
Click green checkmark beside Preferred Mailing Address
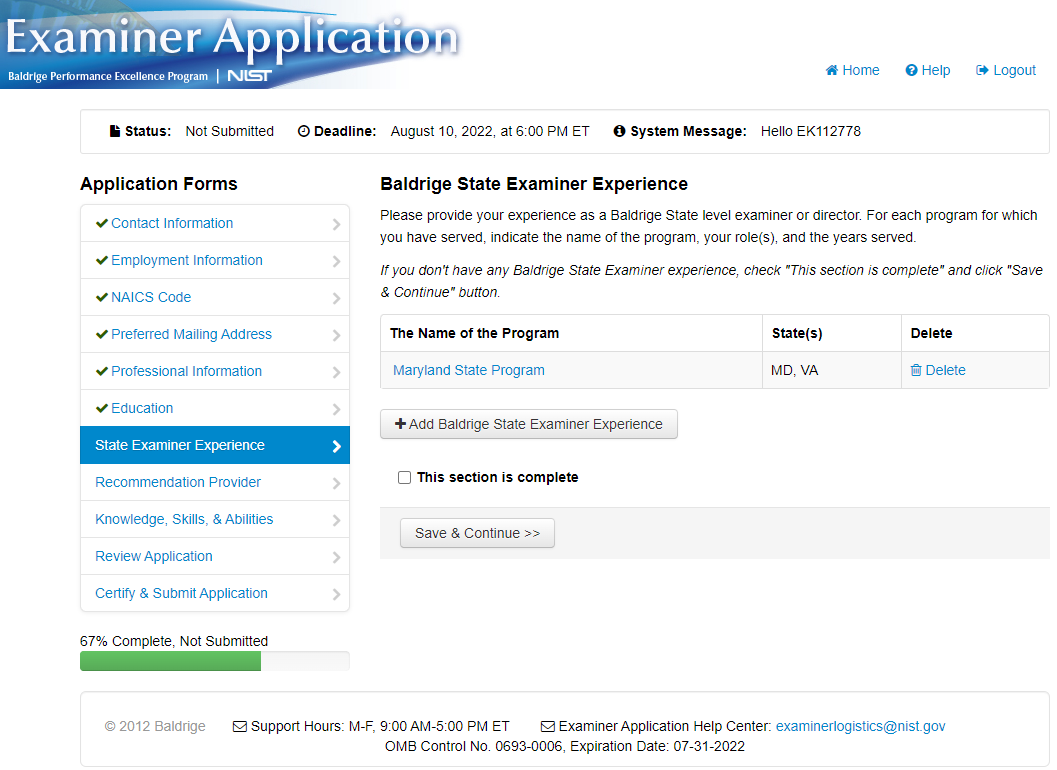point(102,334)
